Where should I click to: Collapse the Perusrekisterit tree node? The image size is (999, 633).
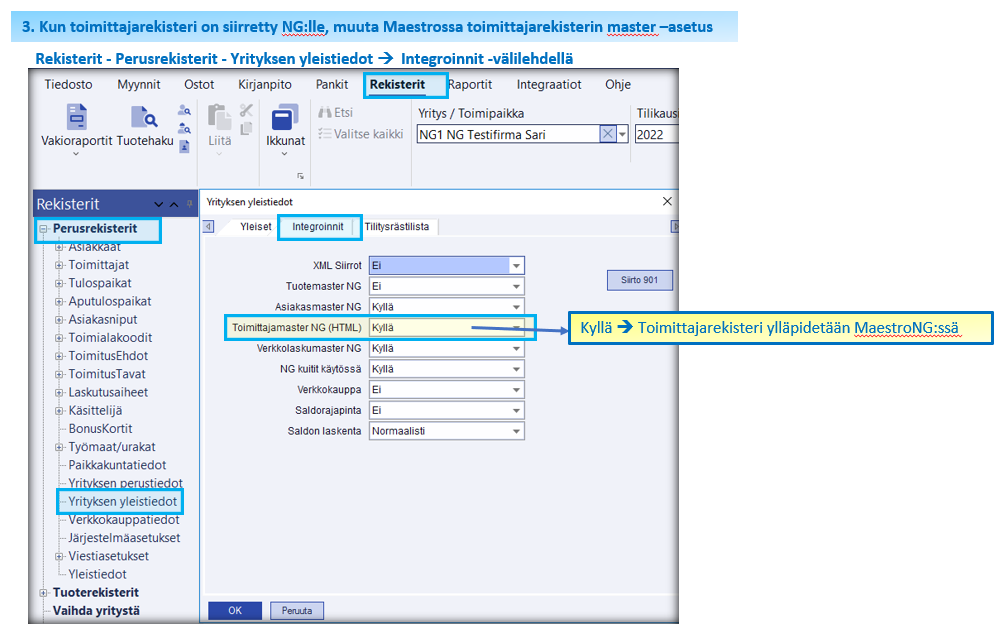[x=43, y=229]
